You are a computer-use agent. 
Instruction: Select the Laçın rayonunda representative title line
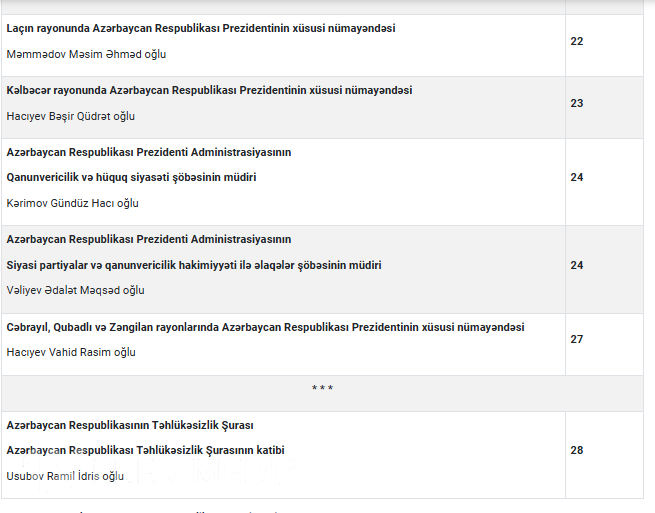(x=201, y=28)
